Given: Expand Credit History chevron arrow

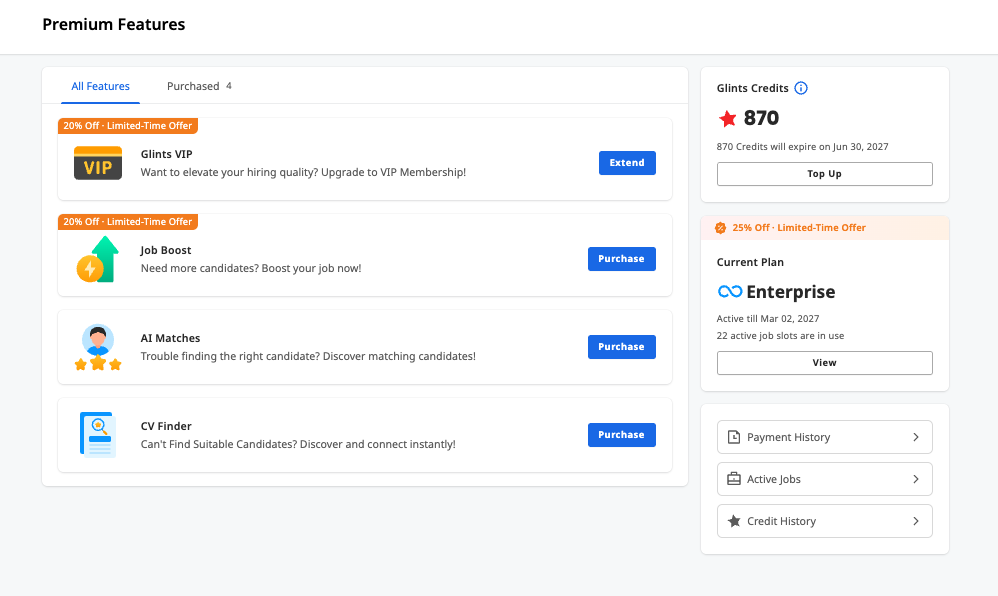Looking at the screenshot, I should click(916, 521).
